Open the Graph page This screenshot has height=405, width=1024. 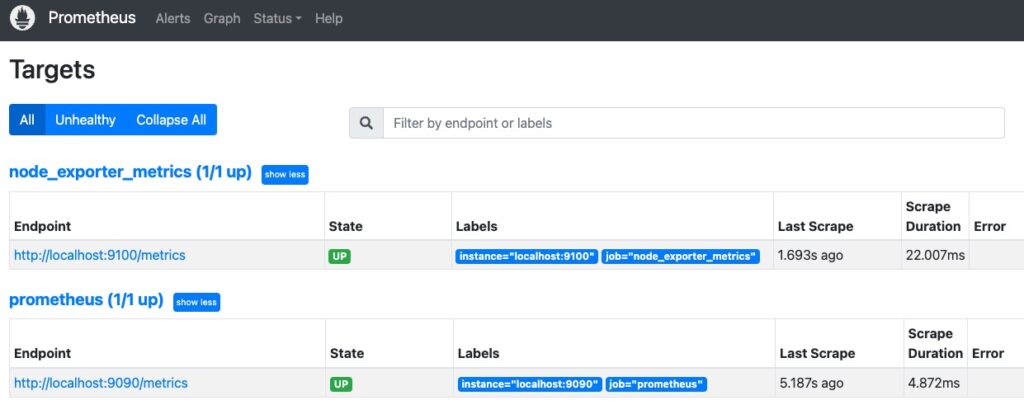pos(222,18)
